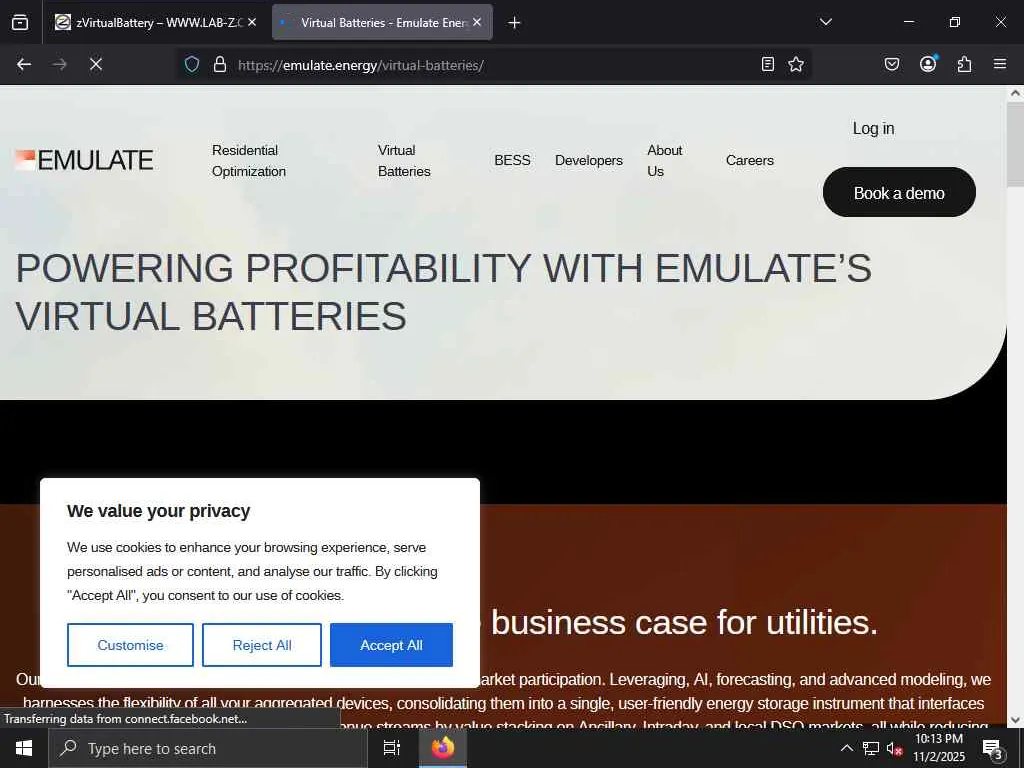This screenshot has width=1024, height=768.
Task: Click the address bar URL field
Action: (493, 65)
